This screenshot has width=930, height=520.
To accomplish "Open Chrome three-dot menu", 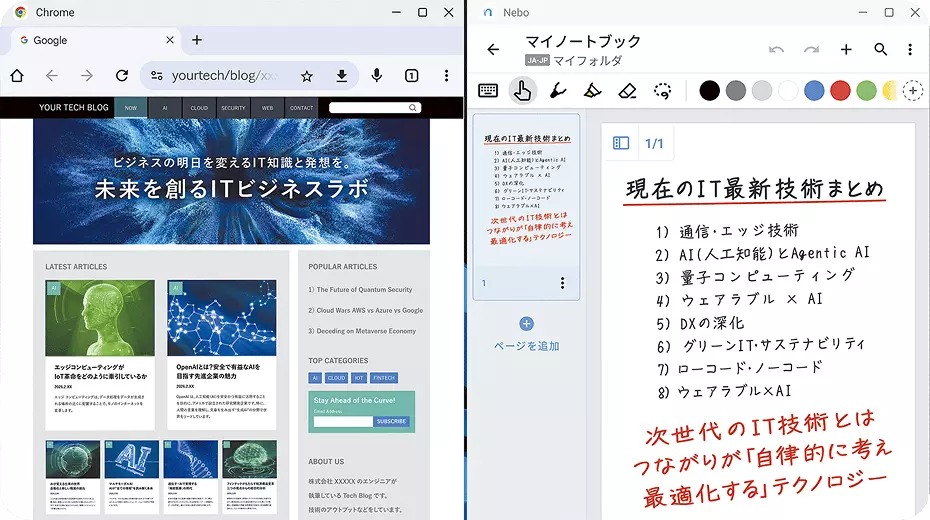I will [446, 75].
